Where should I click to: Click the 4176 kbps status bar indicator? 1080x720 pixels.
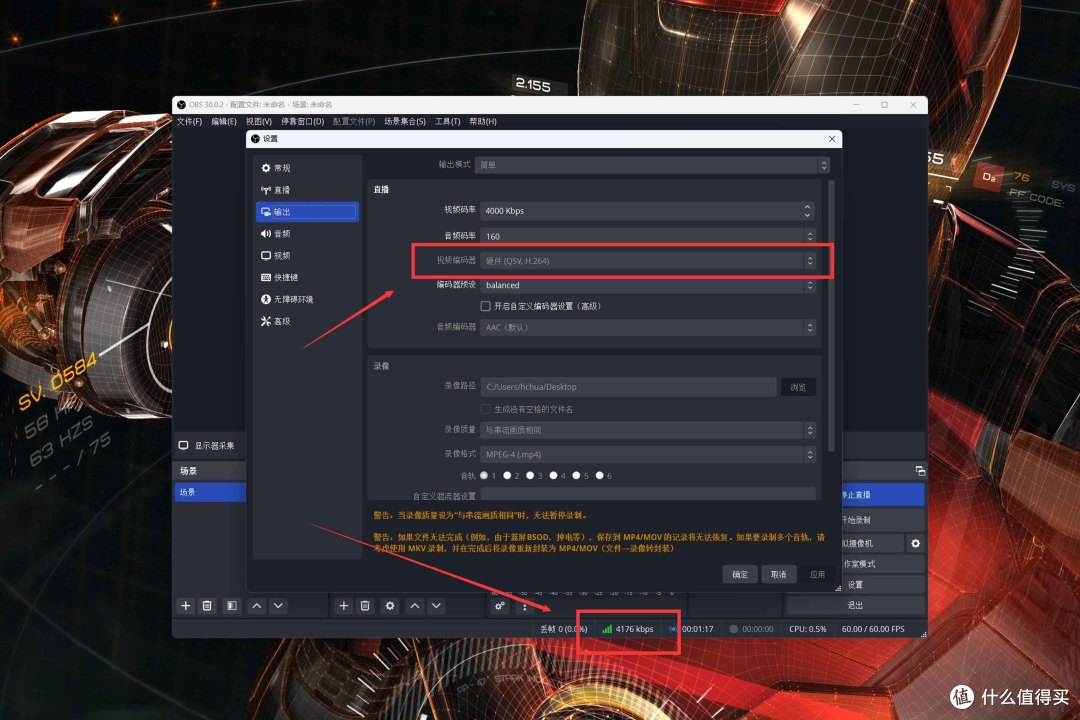pos(627,629)
